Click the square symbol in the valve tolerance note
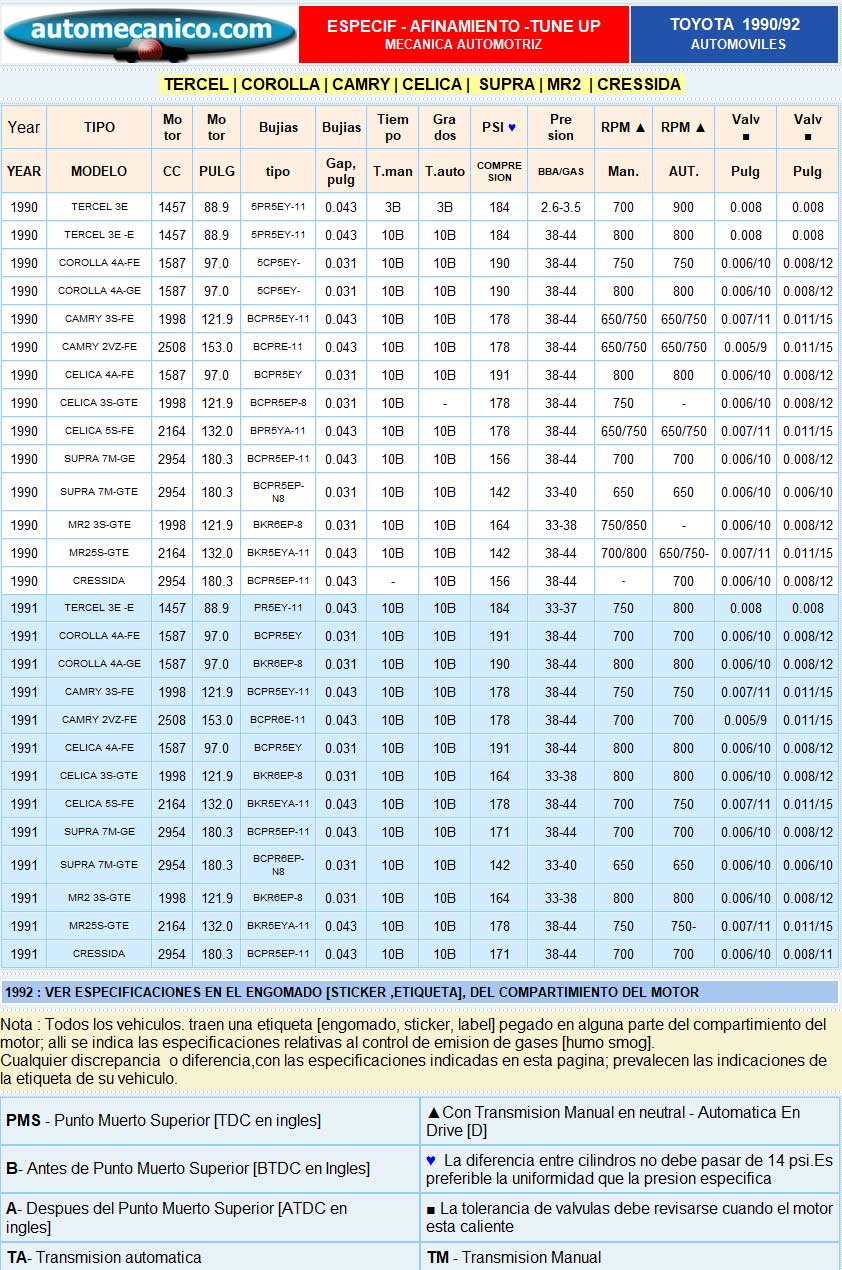This screenshot has width=842, height=1270. 431,1209
